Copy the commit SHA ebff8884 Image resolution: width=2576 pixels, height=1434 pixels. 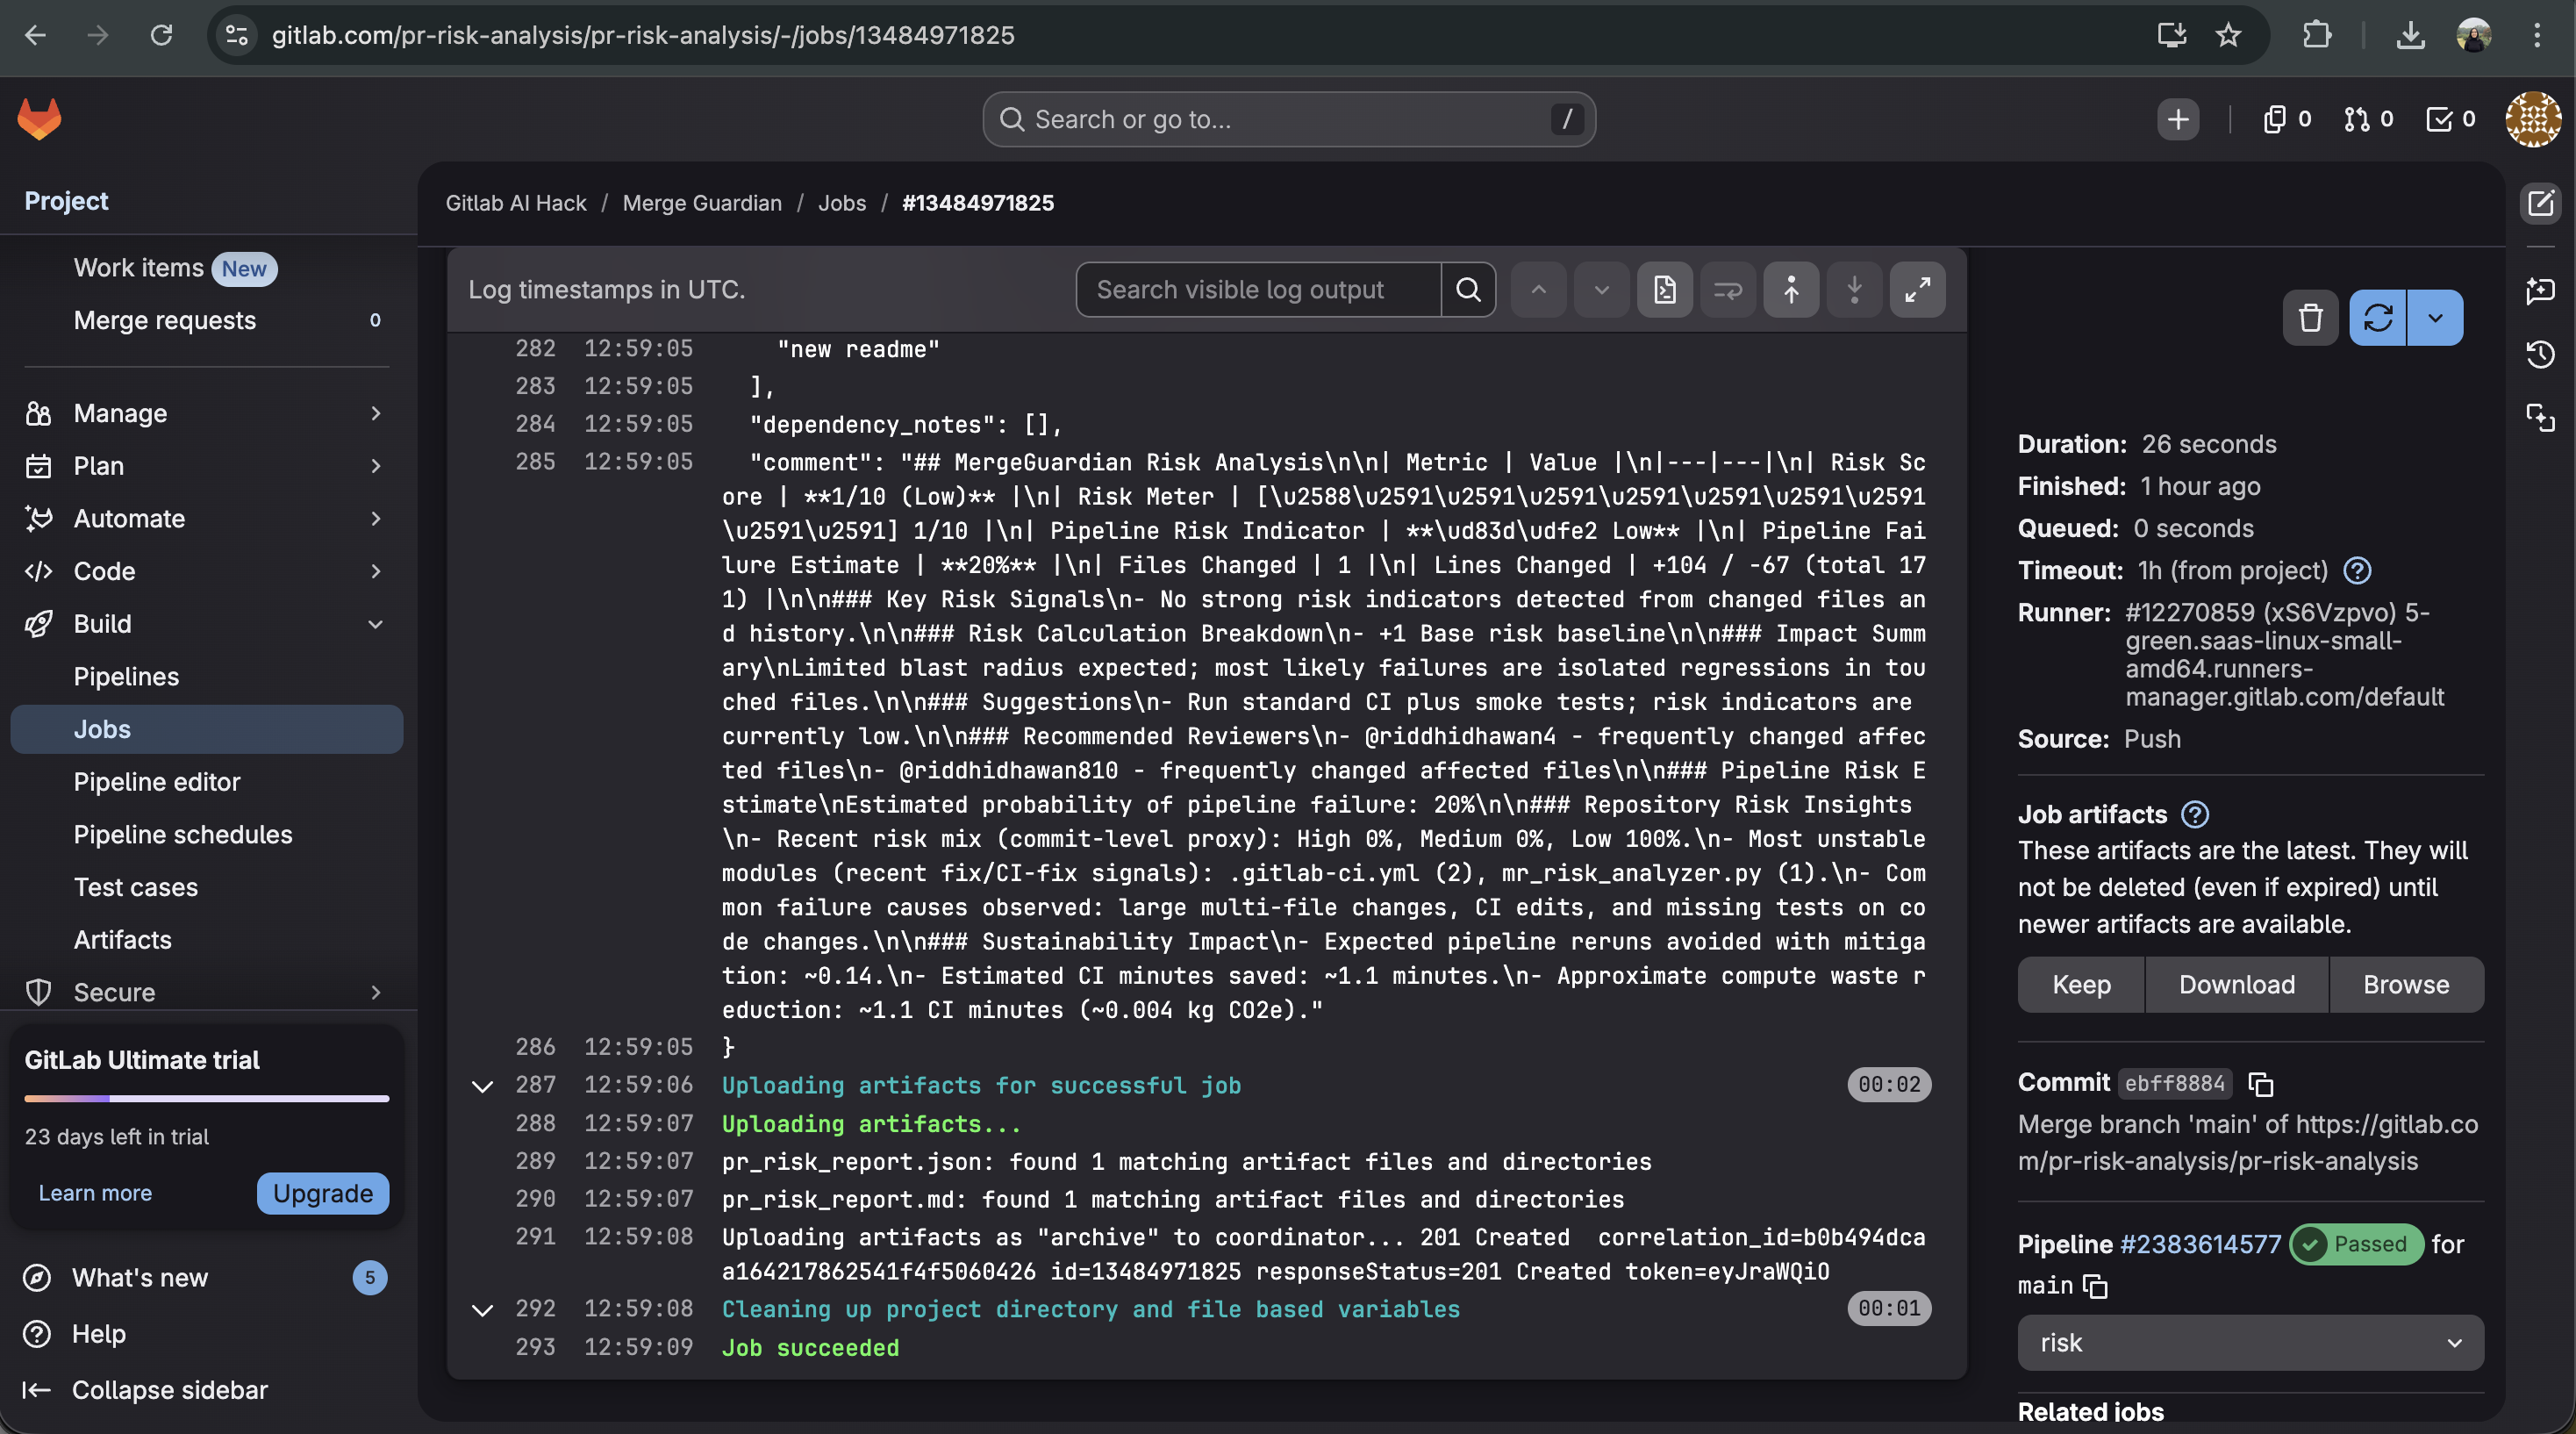[x=2261, y=1083]
